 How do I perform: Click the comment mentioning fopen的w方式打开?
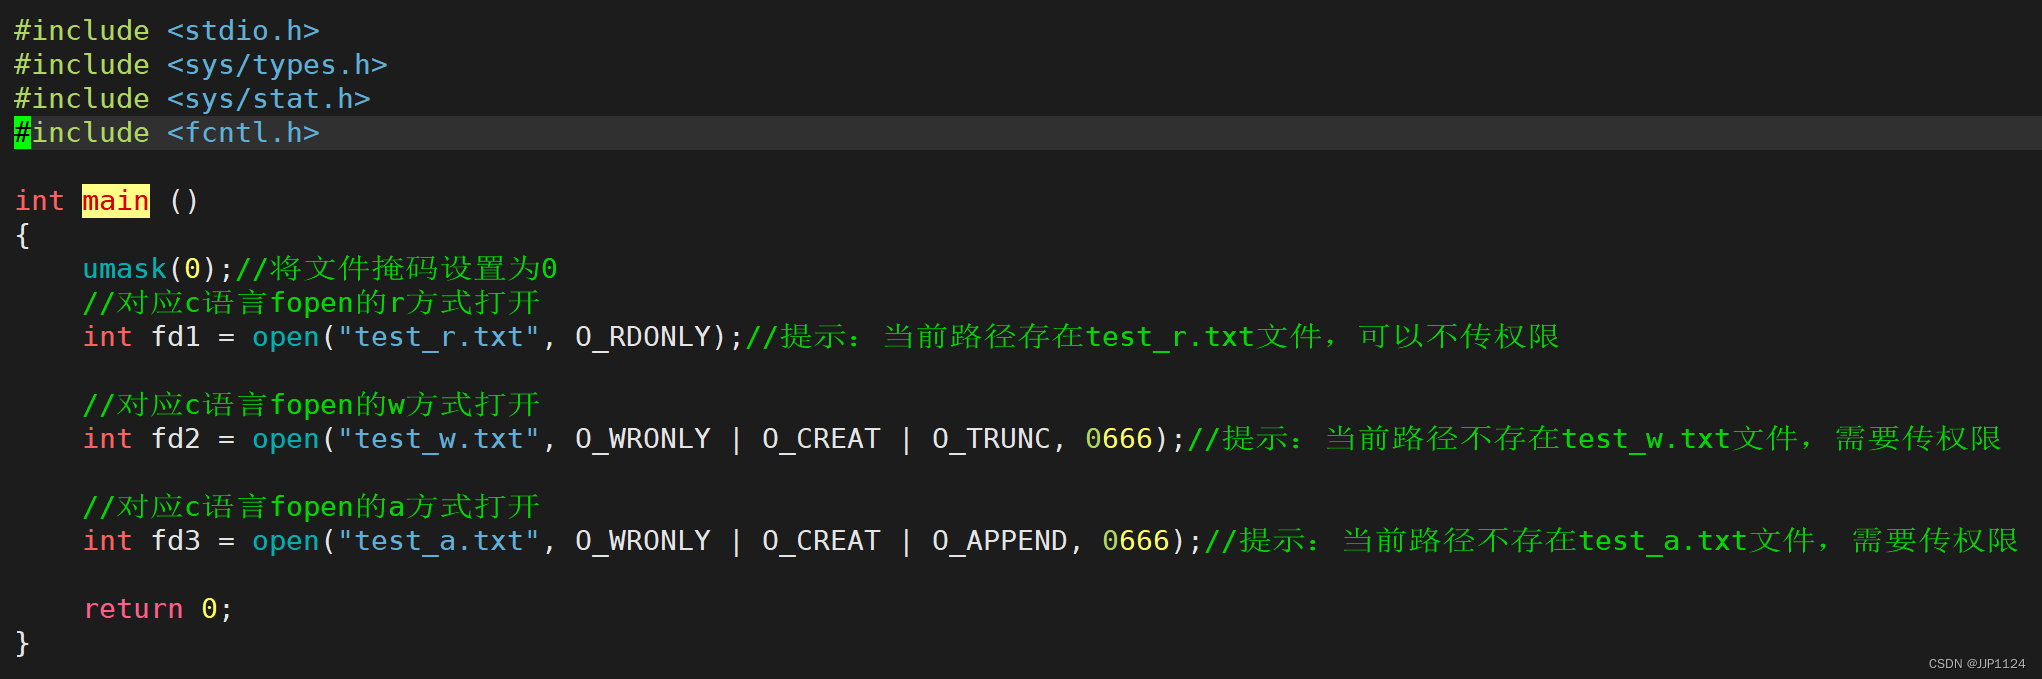coord(311,405)
